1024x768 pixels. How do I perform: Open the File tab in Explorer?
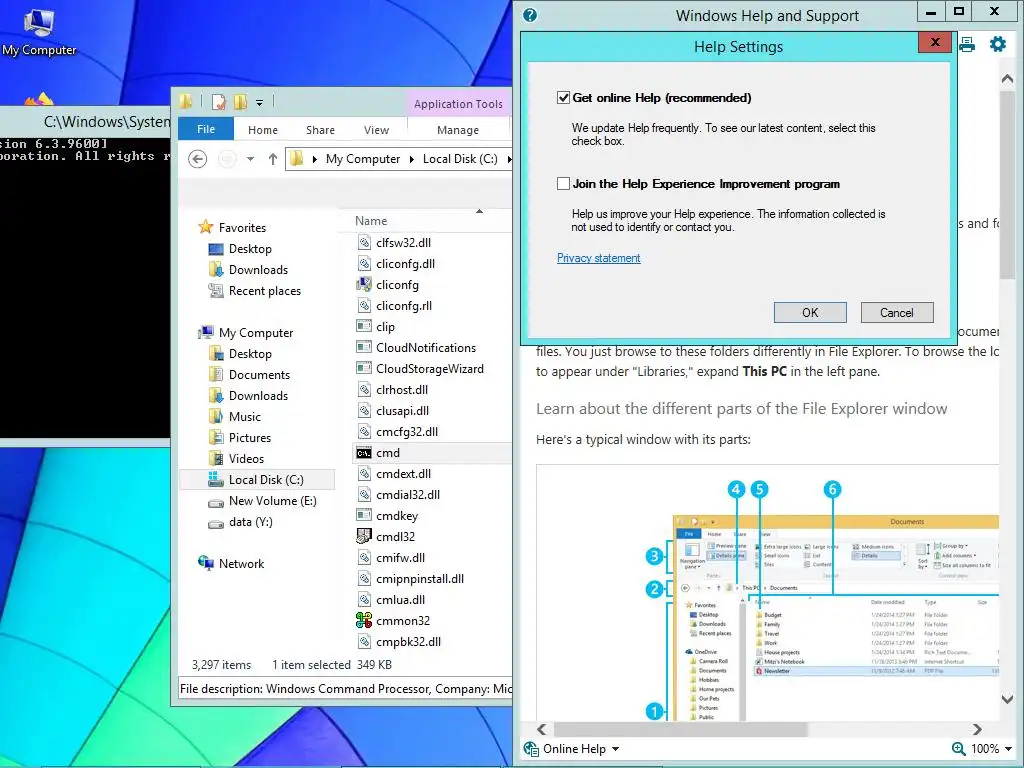[x=206, y=129]
